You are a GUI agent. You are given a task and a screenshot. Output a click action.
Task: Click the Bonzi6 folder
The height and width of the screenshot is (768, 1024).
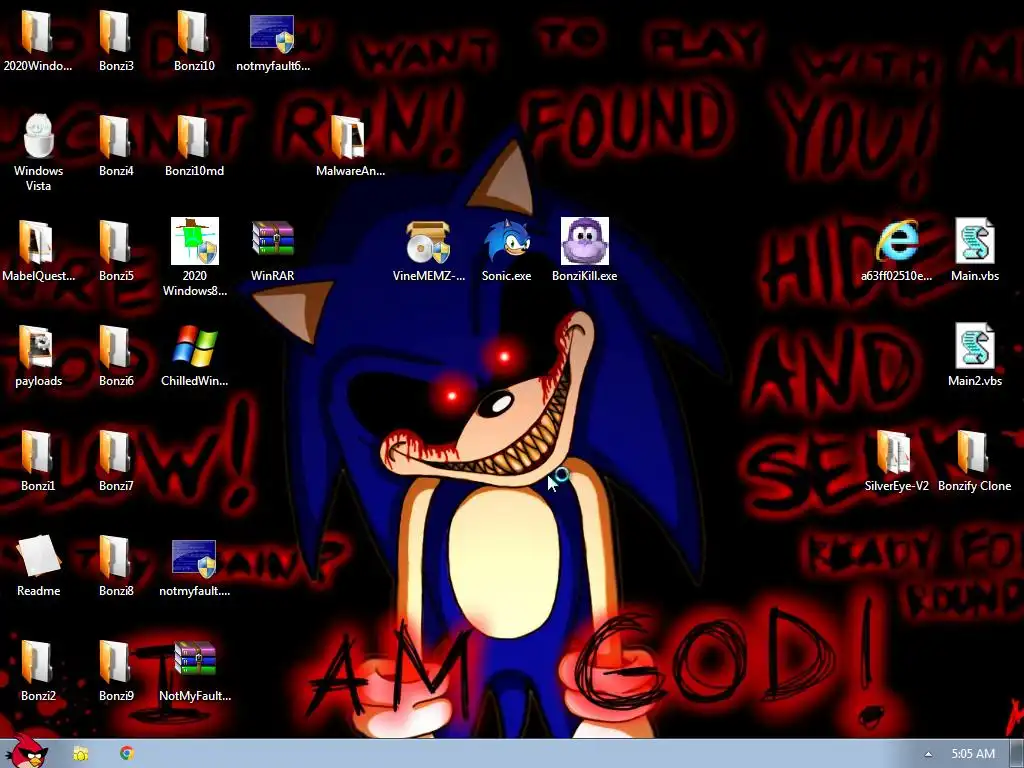[116, 347]
